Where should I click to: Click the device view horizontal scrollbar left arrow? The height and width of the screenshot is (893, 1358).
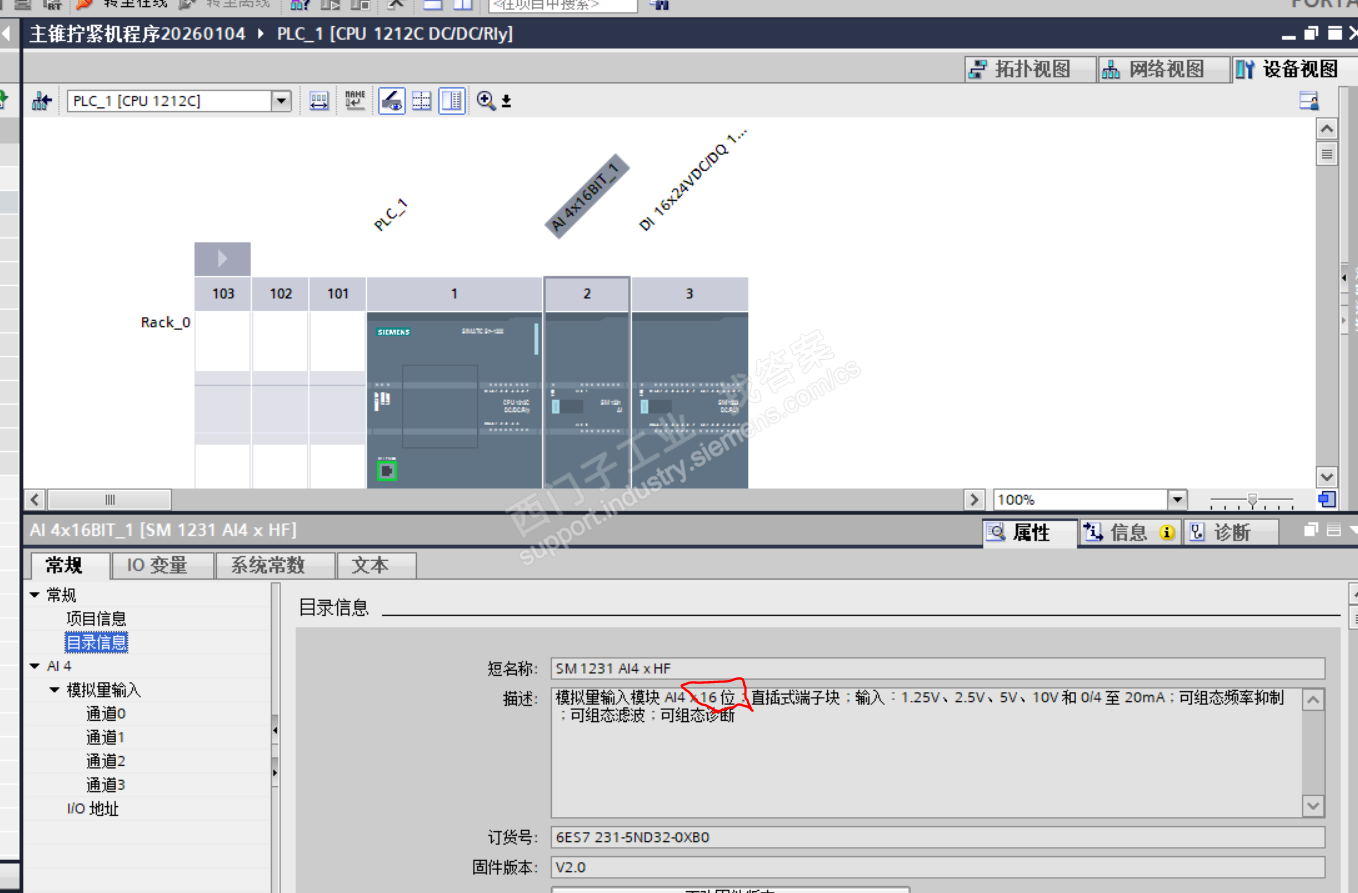tap(35, 500)
